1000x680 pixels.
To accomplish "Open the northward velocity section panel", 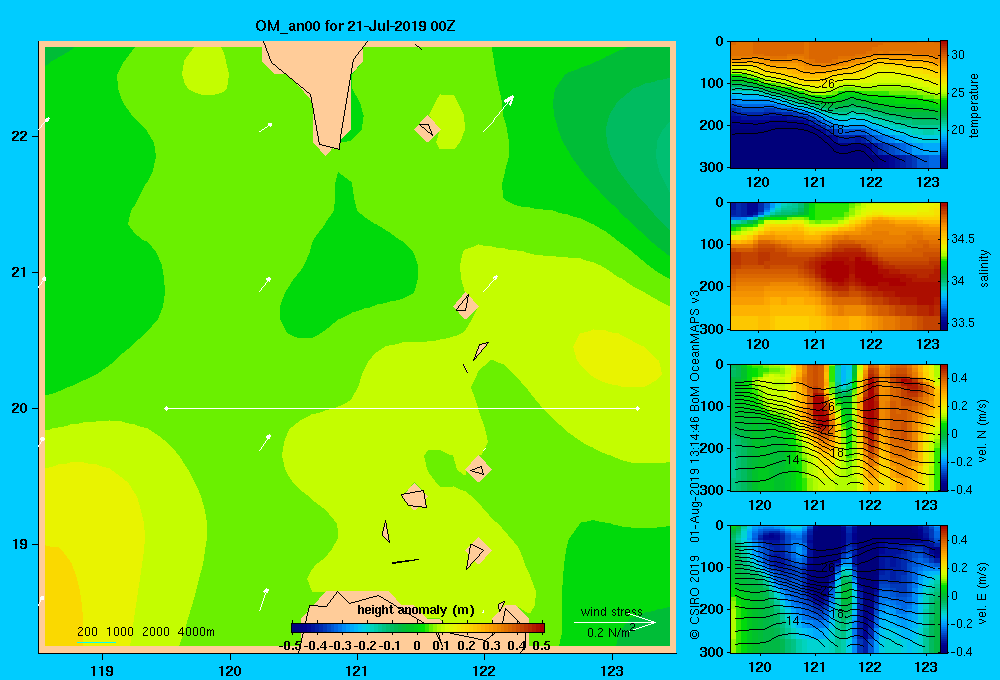I will click(834, 427).
